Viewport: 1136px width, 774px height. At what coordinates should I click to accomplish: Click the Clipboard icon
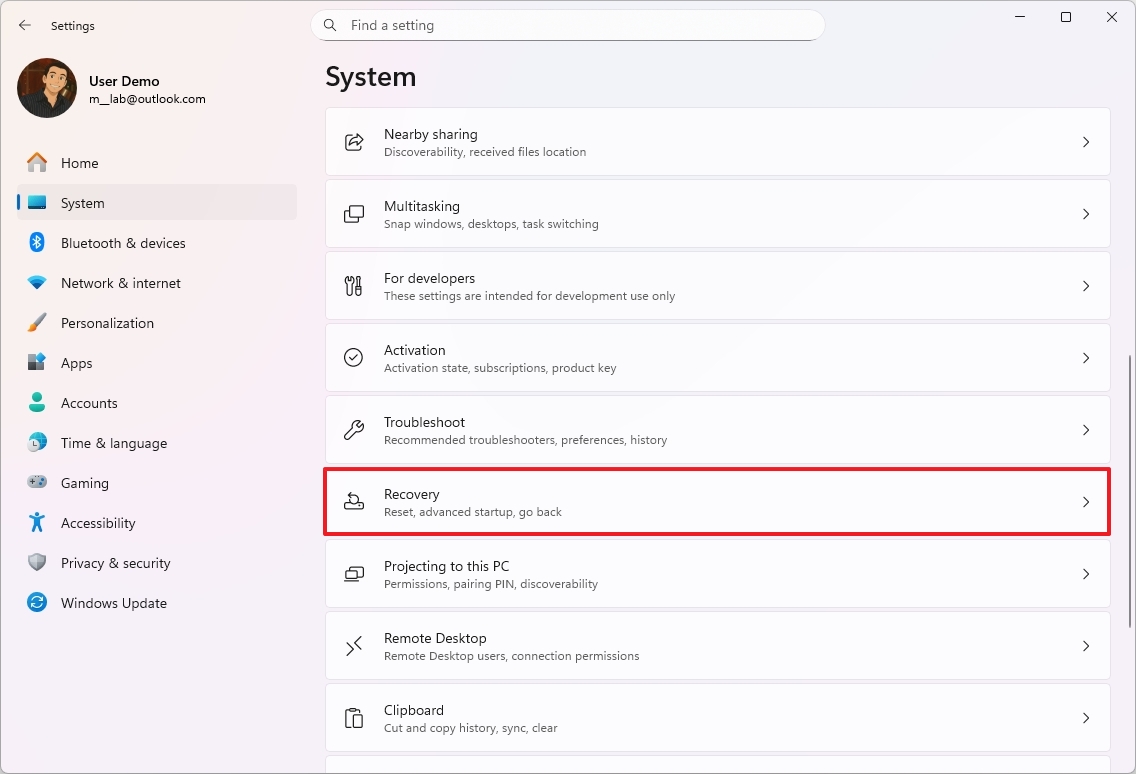[x=354, y=718]
